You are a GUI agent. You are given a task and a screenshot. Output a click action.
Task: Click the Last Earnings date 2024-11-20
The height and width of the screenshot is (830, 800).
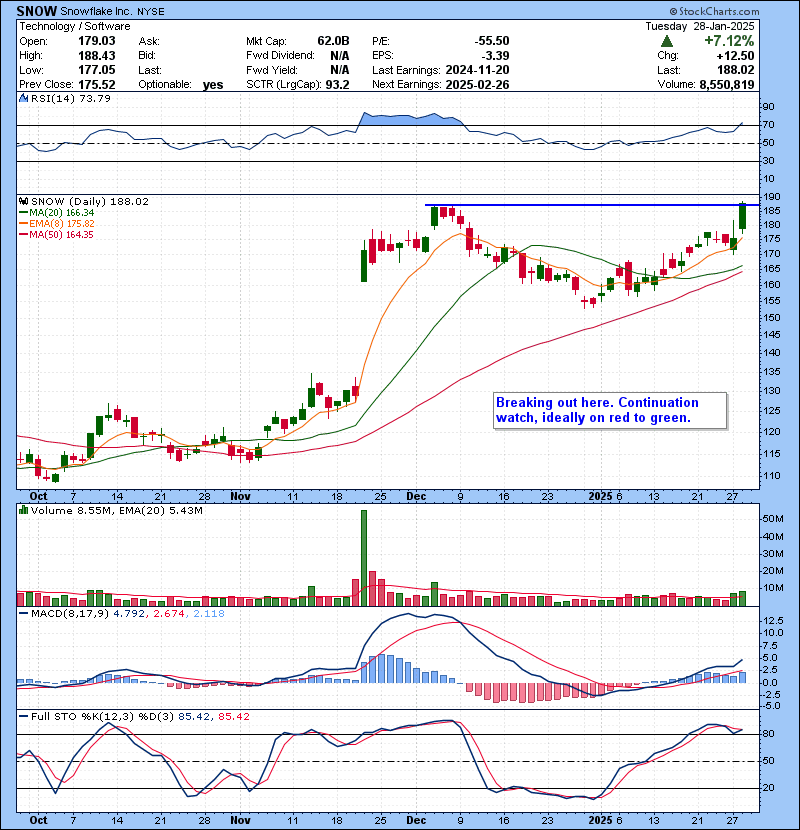(477, 70)
